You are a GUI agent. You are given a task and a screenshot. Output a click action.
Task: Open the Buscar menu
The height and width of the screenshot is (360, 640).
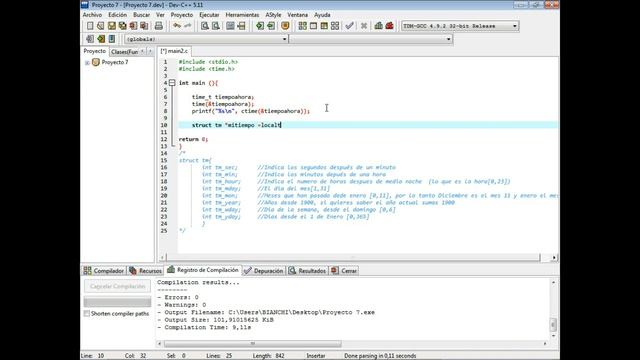[x=141, y=15]
